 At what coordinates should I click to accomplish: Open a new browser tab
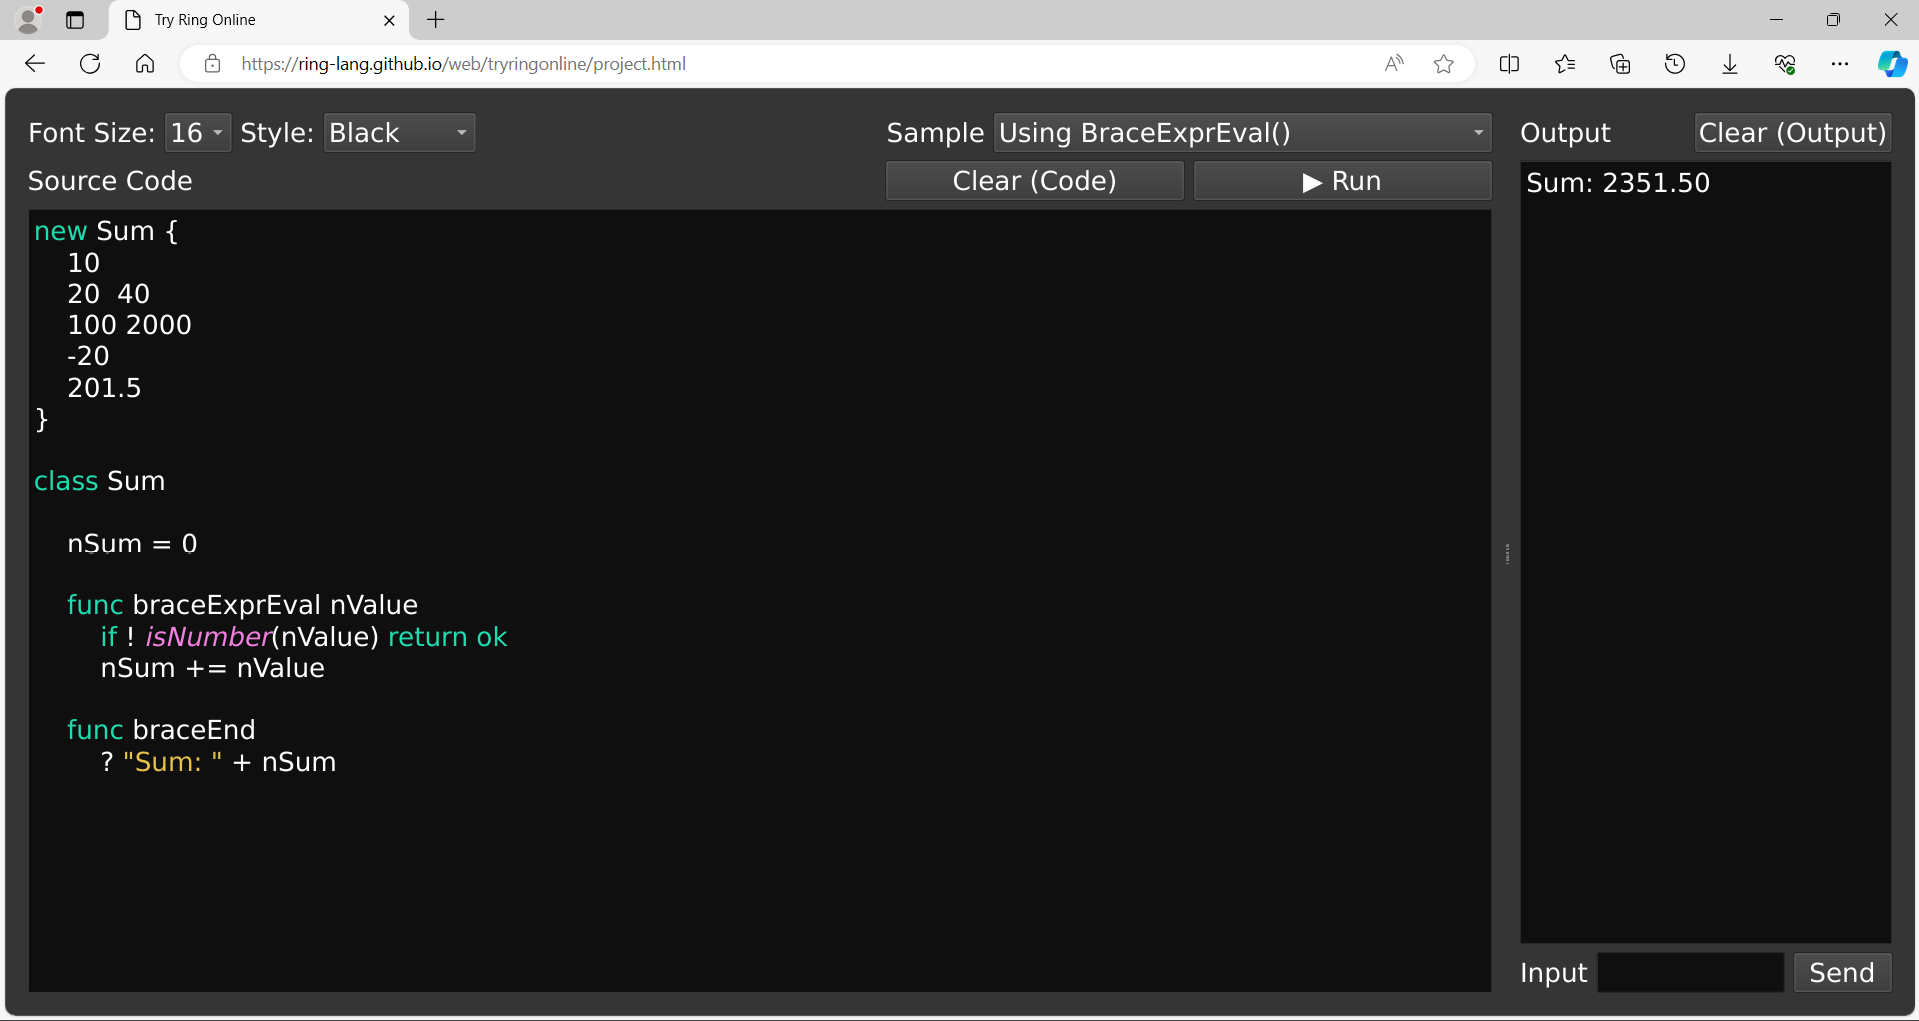pos(436,20)
